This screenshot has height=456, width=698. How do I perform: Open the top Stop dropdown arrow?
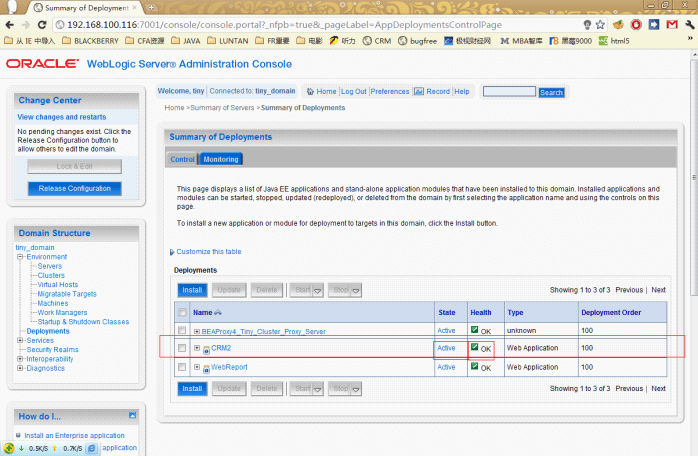pos(356,290)
